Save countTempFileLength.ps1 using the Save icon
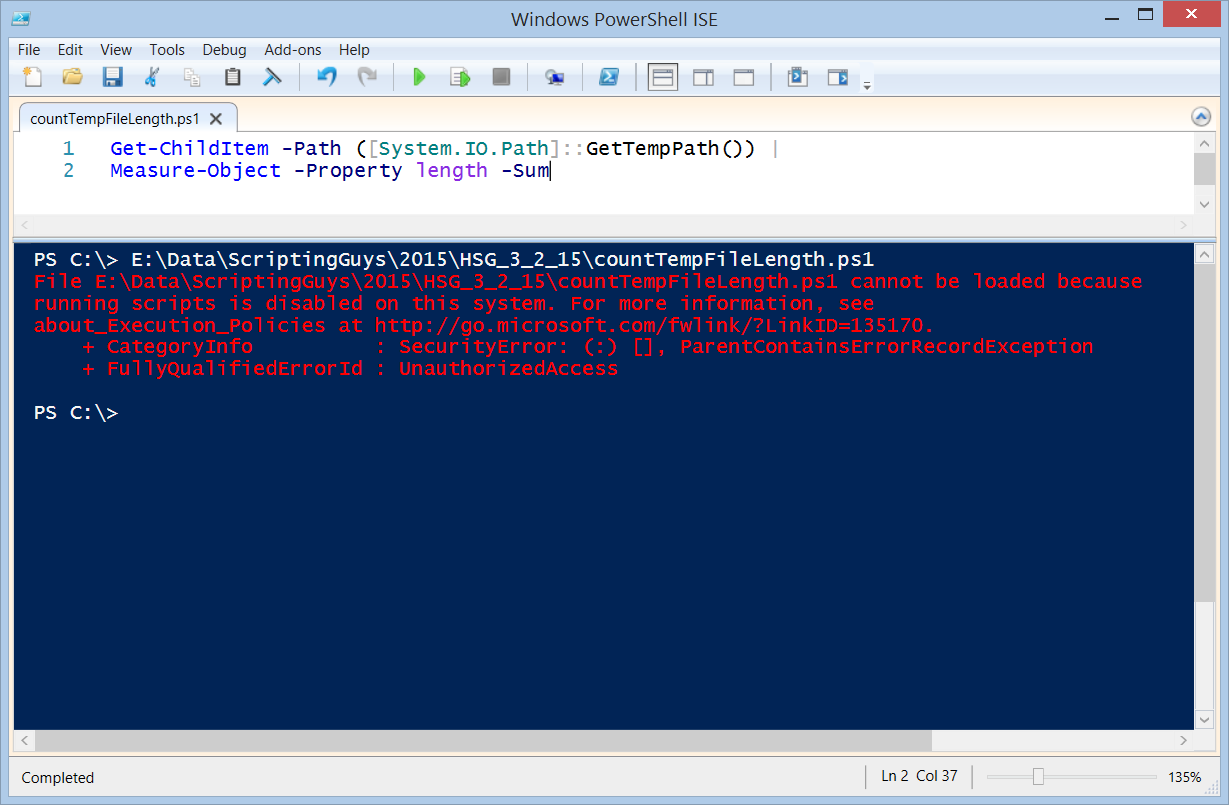The height and width of the screenshot is (805, 1229). (112, 76)
